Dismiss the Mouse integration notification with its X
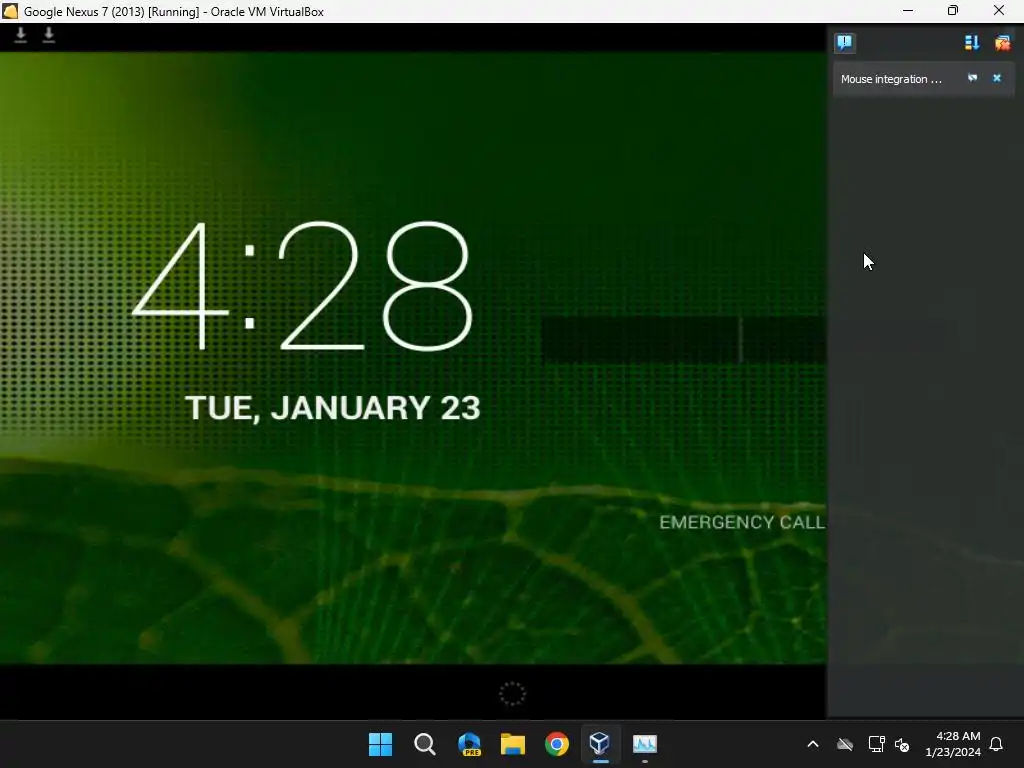 tap(997, 78)
